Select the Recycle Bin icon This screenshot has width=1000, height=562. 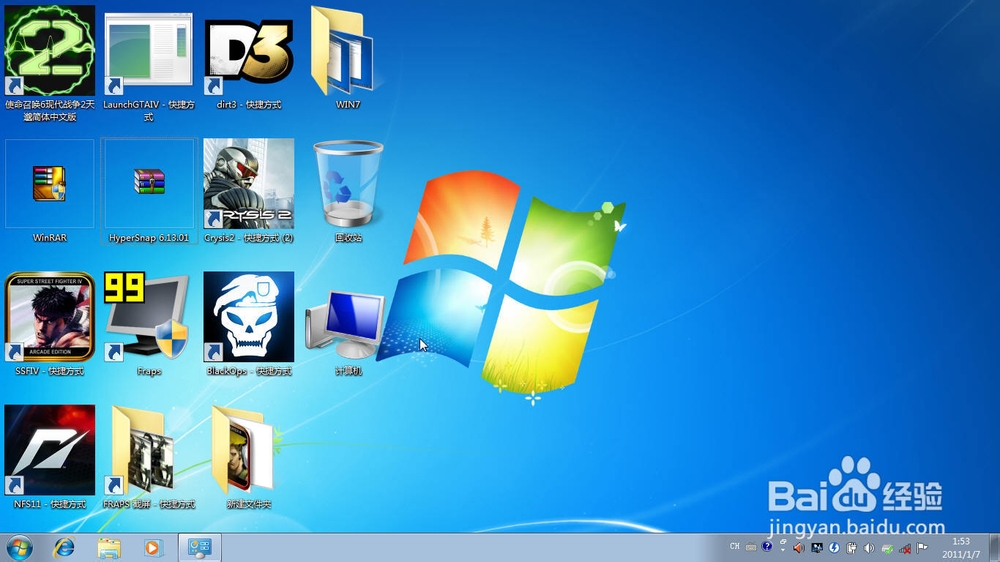pos(348,184)
